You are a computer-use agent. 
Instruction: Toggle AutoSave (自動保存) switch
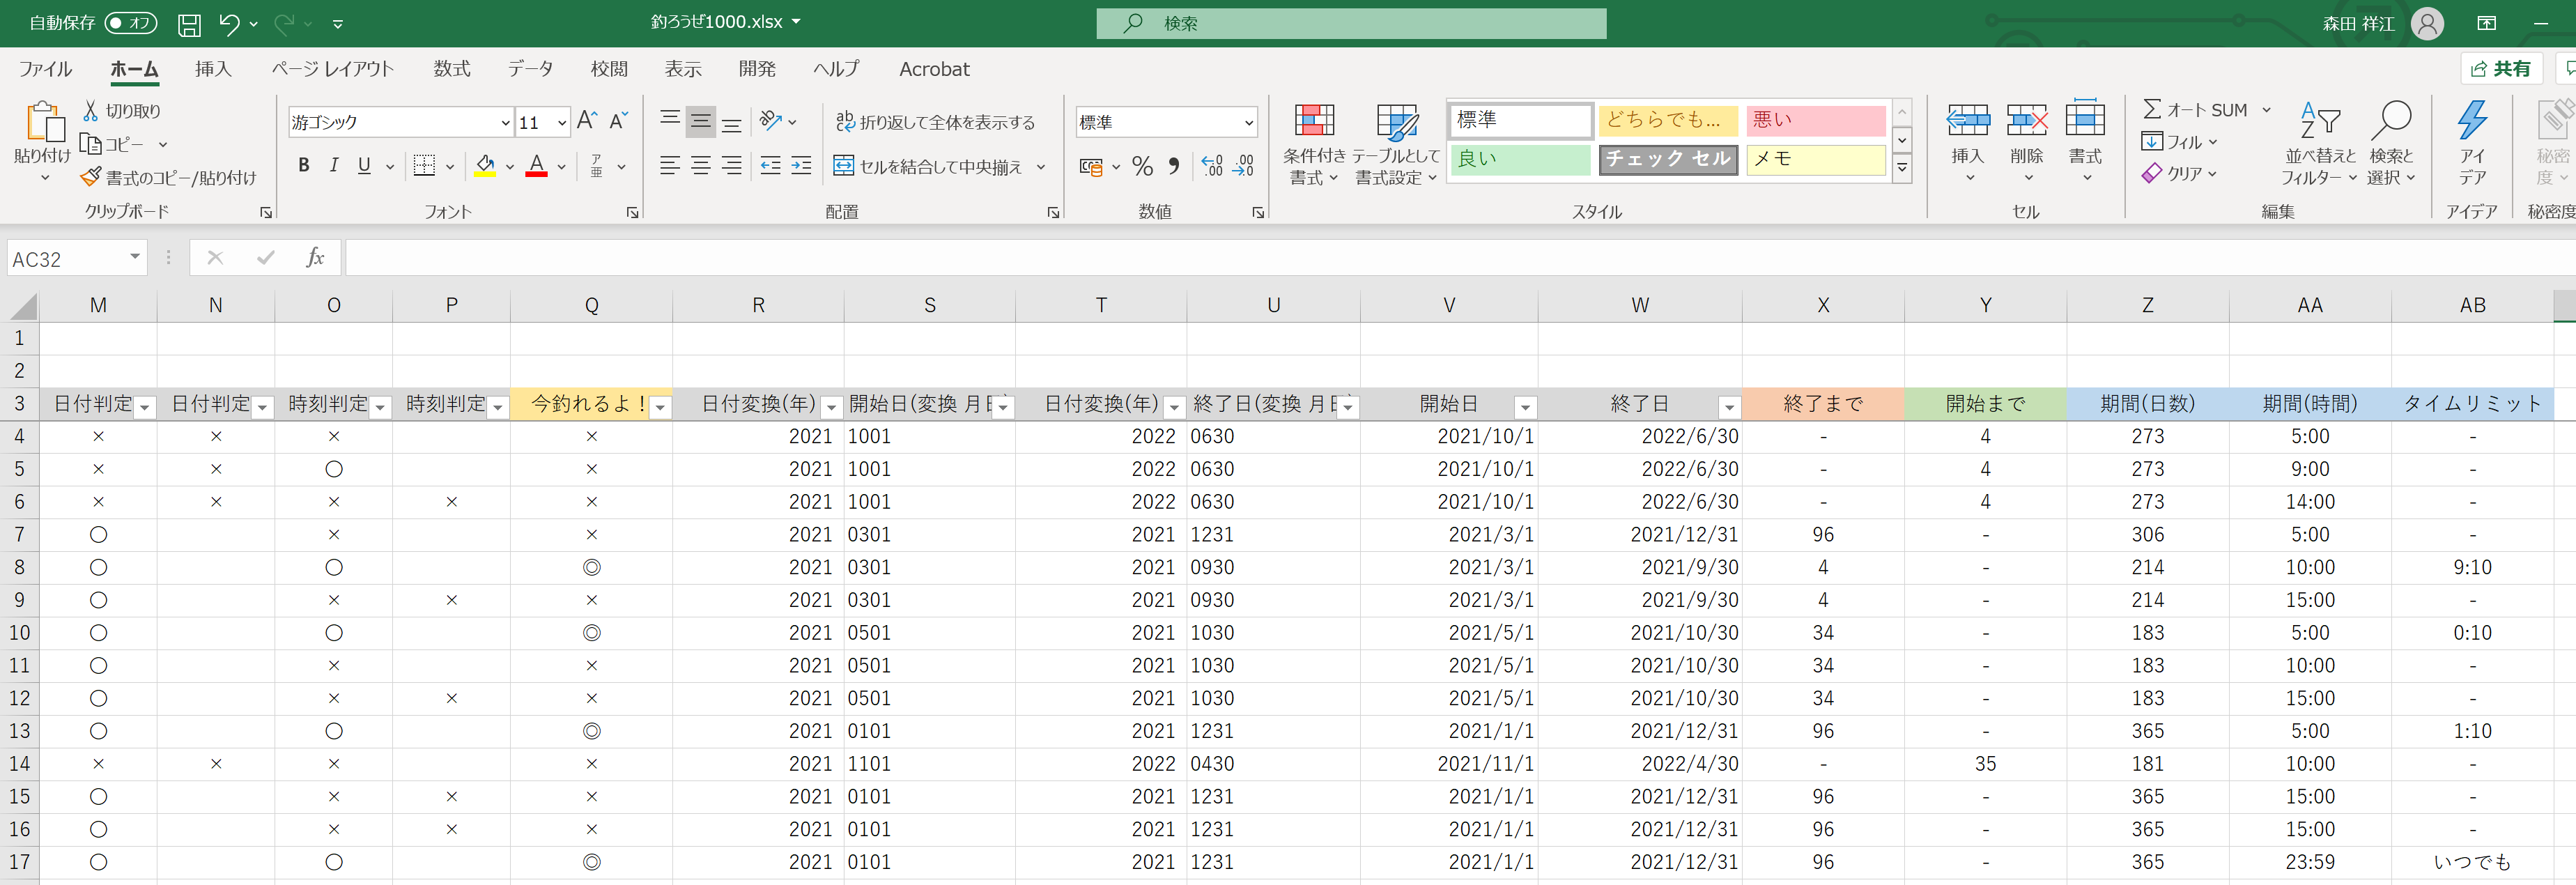(131, 23)
